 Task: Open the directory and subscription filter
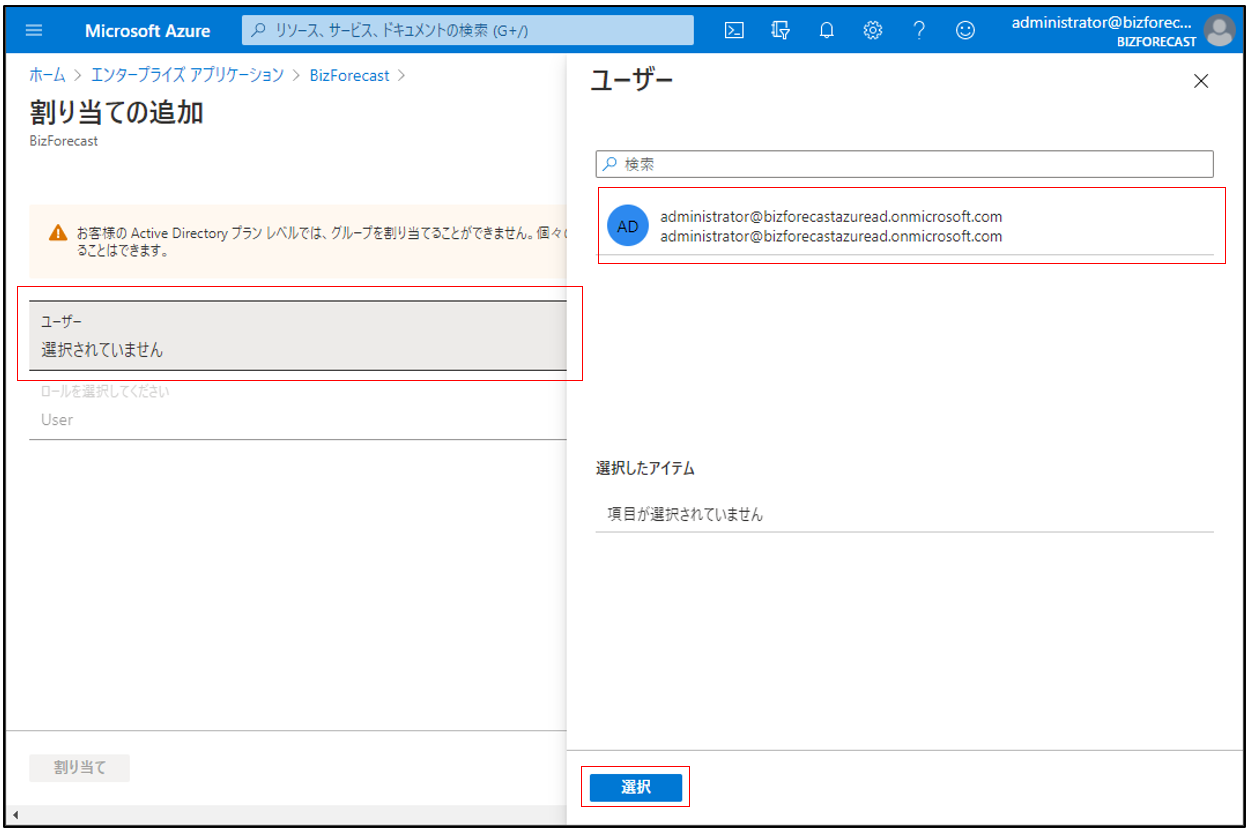click(780, 30)
